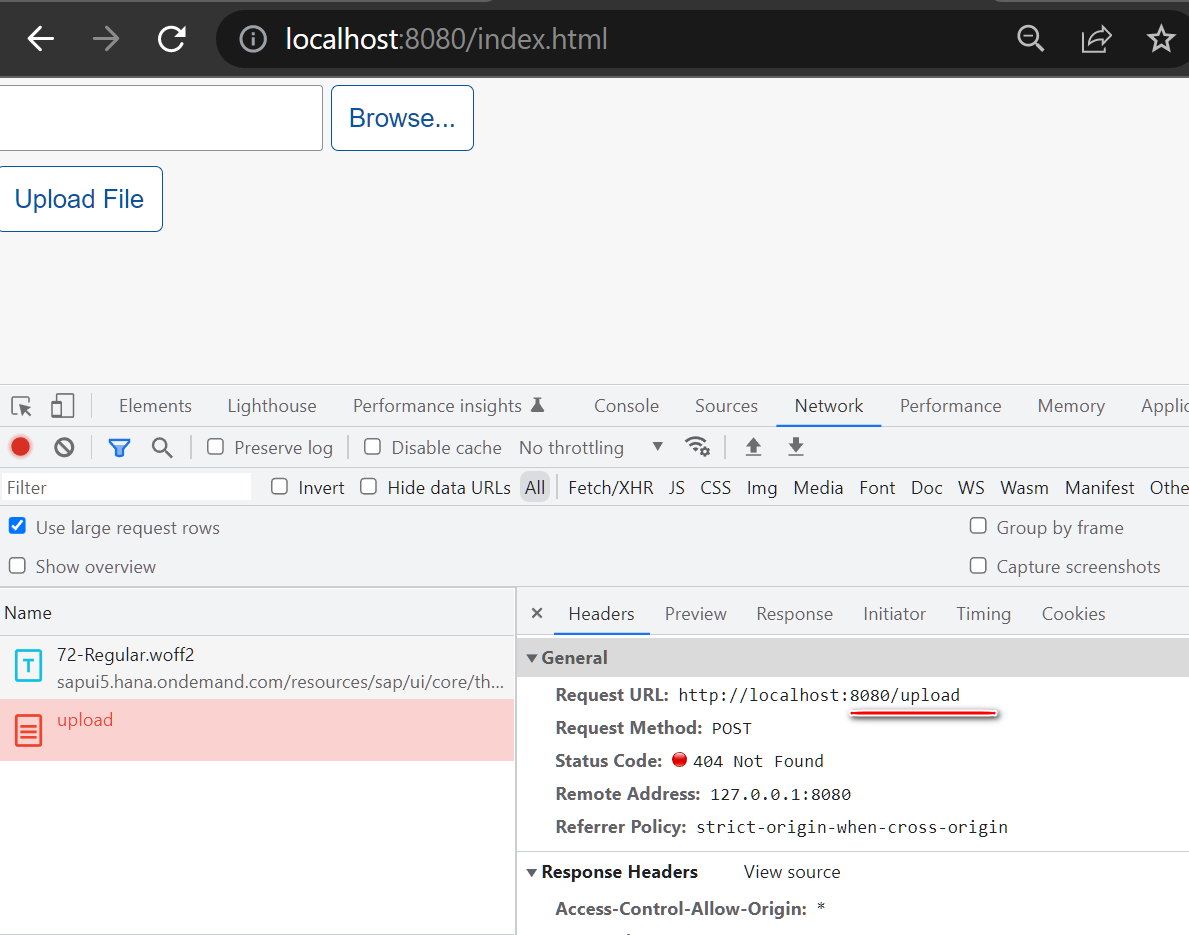Open network conditions wifi icon

pos(697,447)
